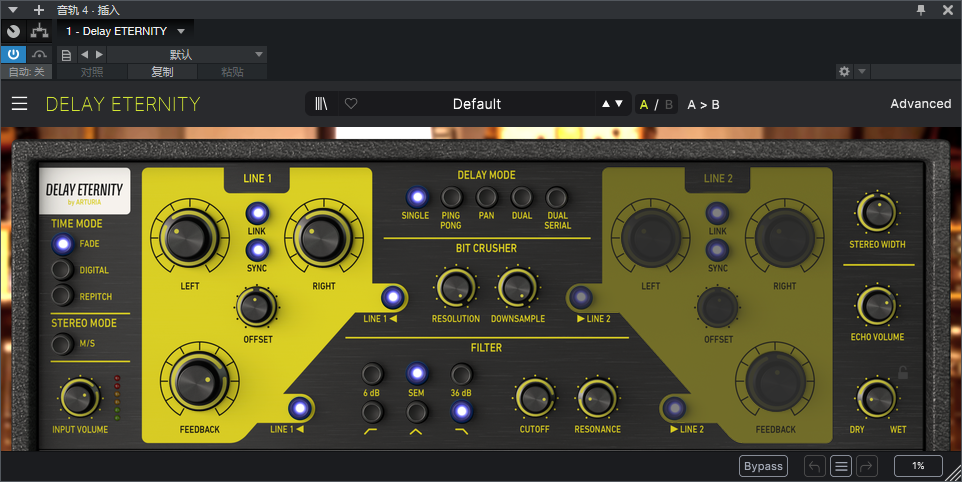Click the A > B copy button
The height and width of the screenshot is (482, 962).
click(703, 104)
